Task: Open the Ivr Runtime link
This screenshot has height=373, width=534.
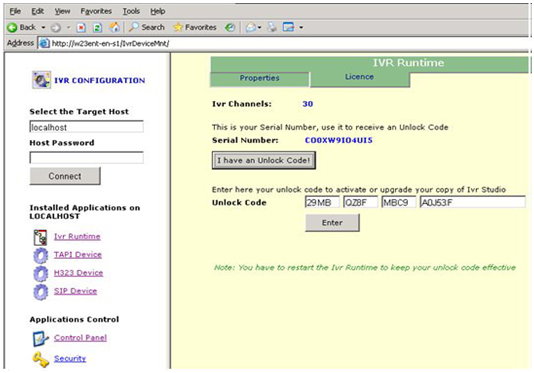Action: (77, 236)
